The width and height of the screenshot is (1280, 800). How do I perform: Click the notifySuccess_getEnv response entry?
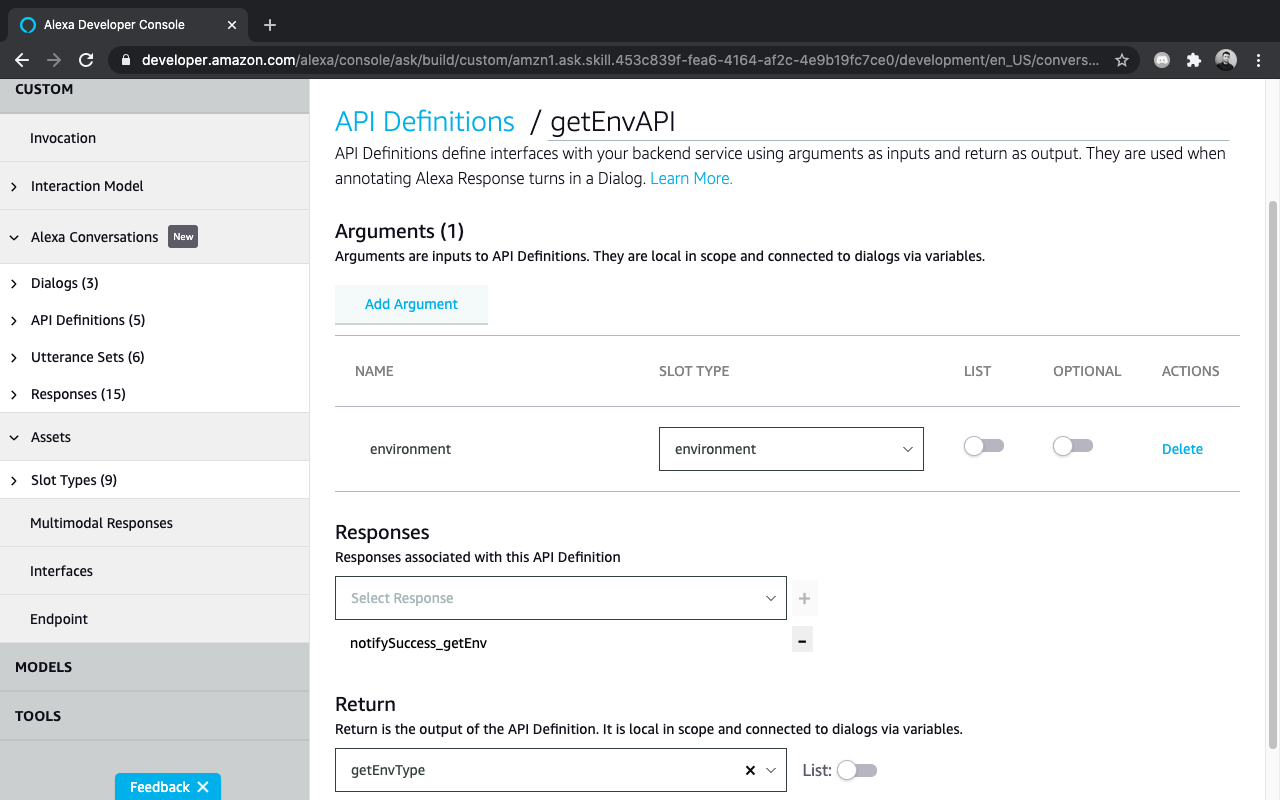click(418, 643)
